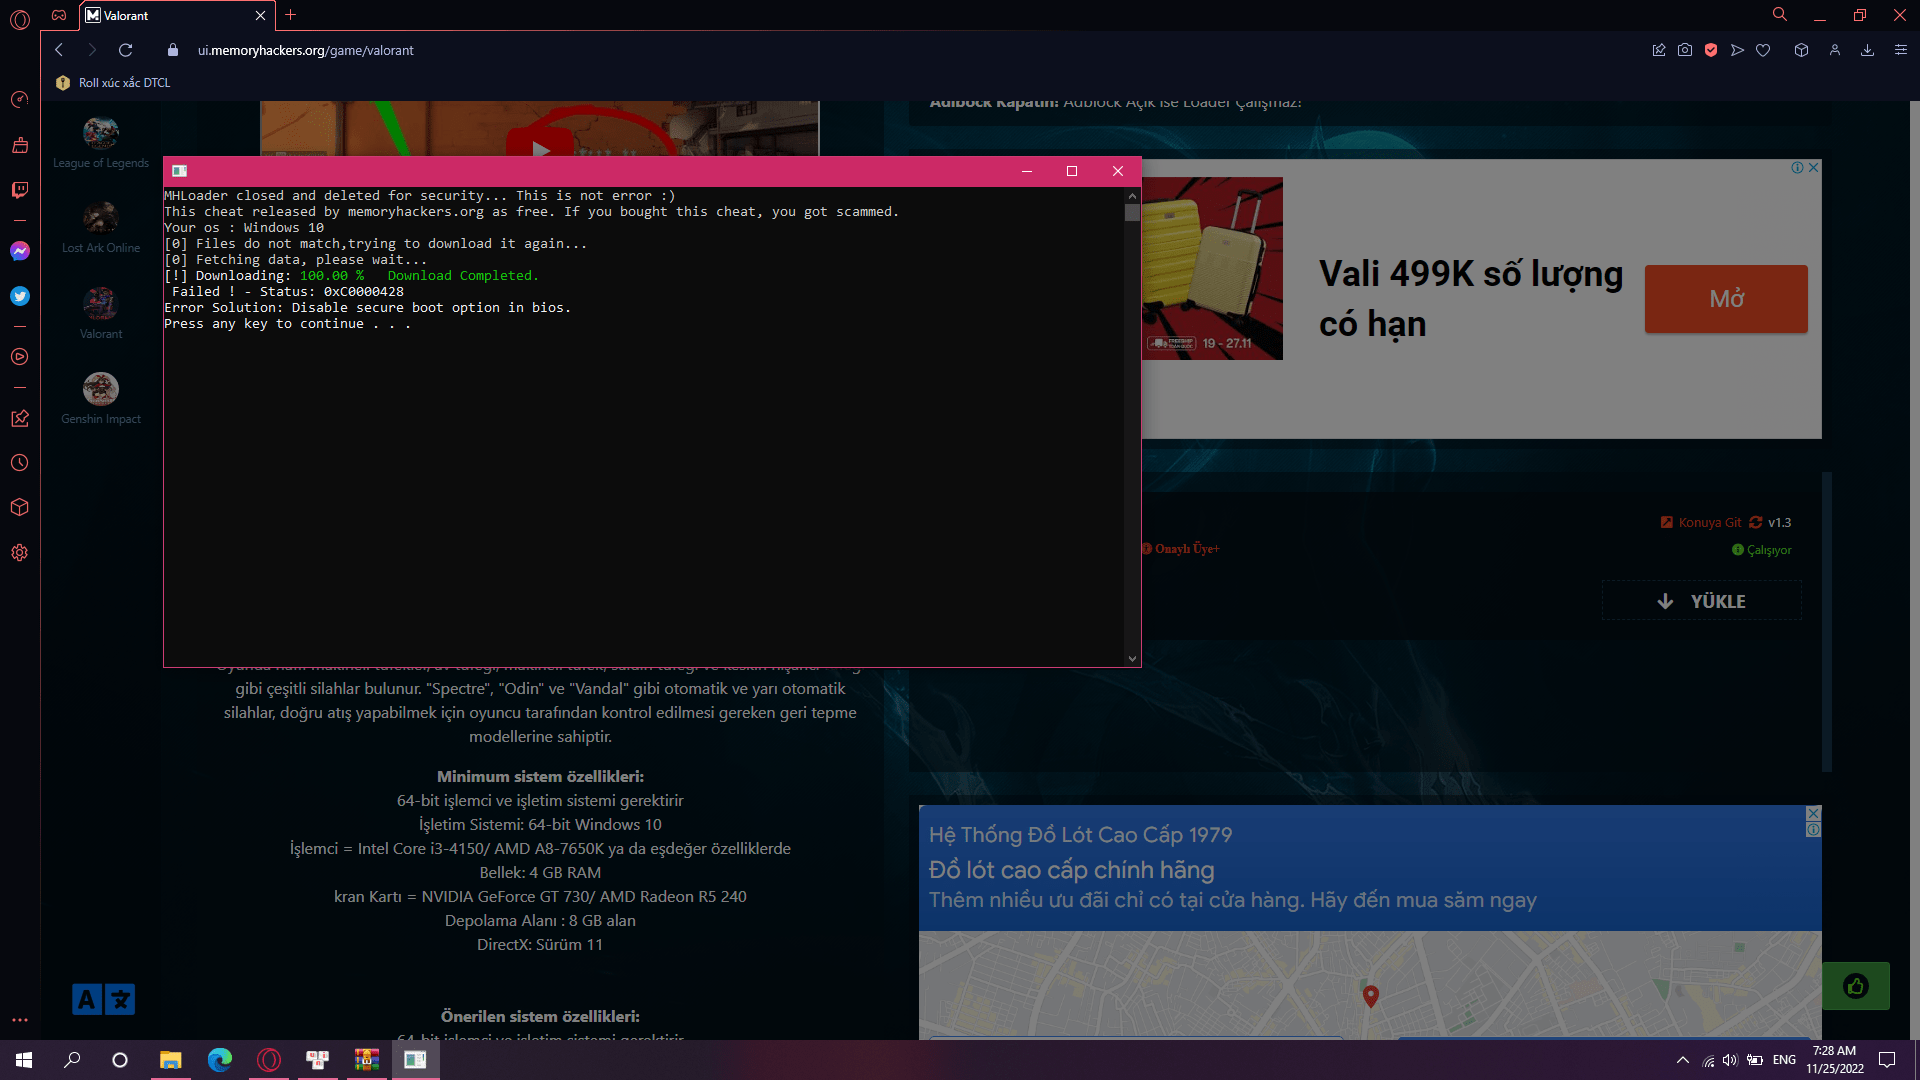
Task: Click the Mở button in ad
Action: point(1726,299)
